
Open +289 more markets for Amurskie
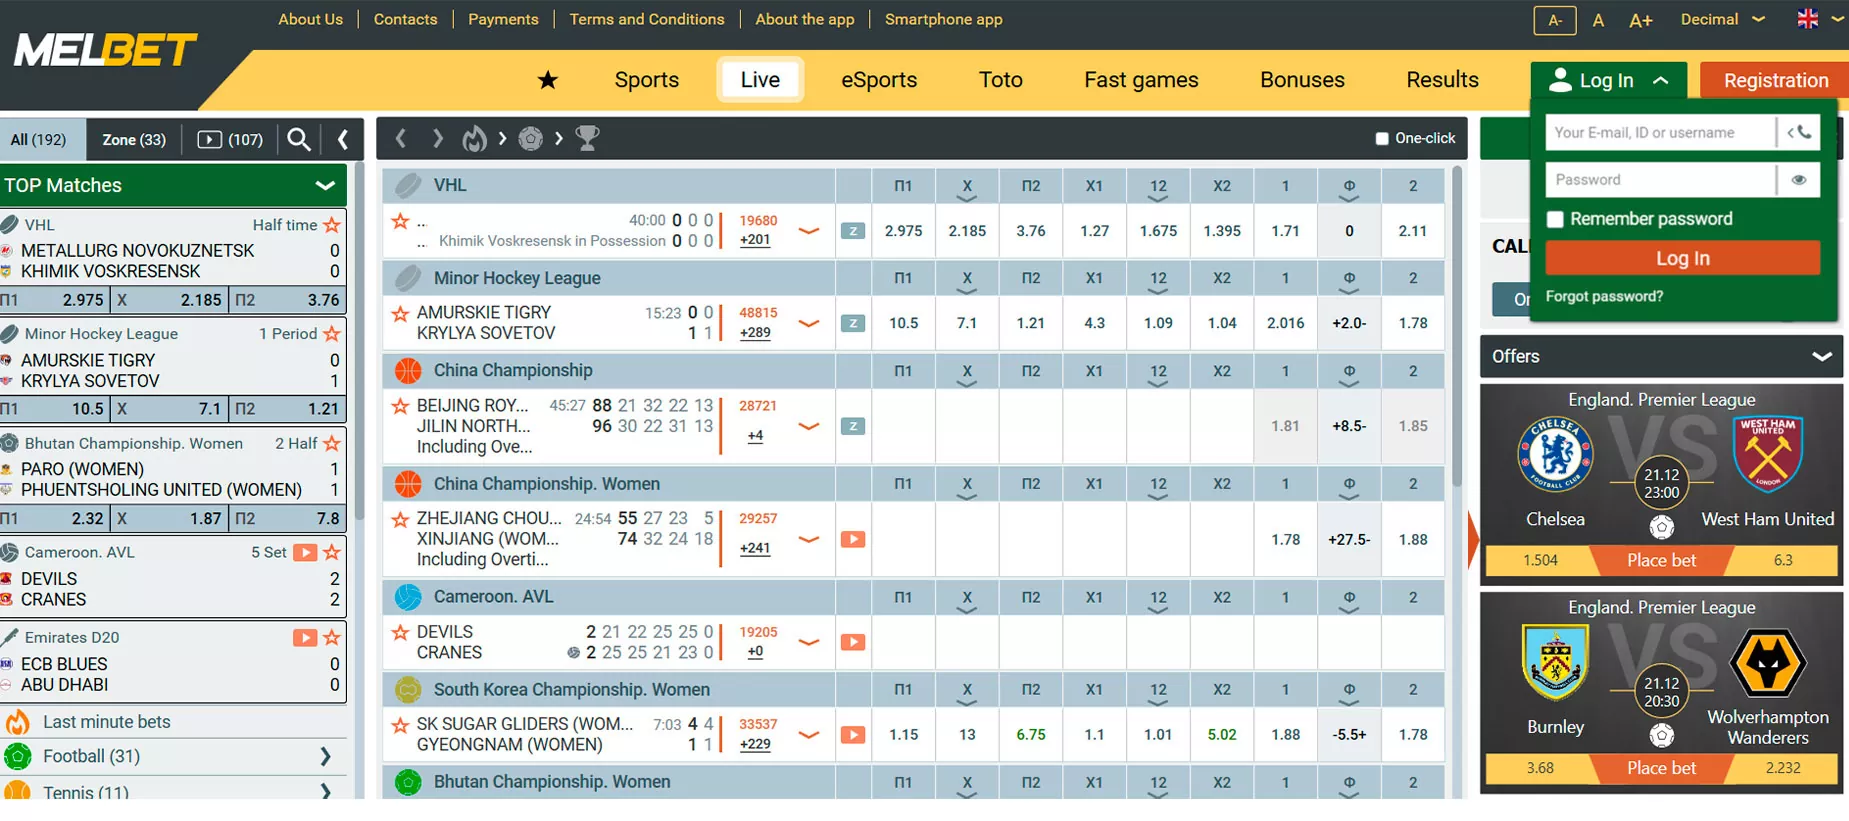pyautogui.click(x=755, y=333)
